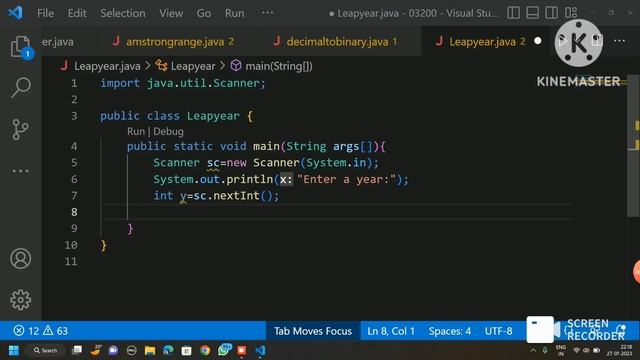This screenshot has width=640, height=360.
Task: Toggle the primary side bar layout icon
Action: coord(513,13)
